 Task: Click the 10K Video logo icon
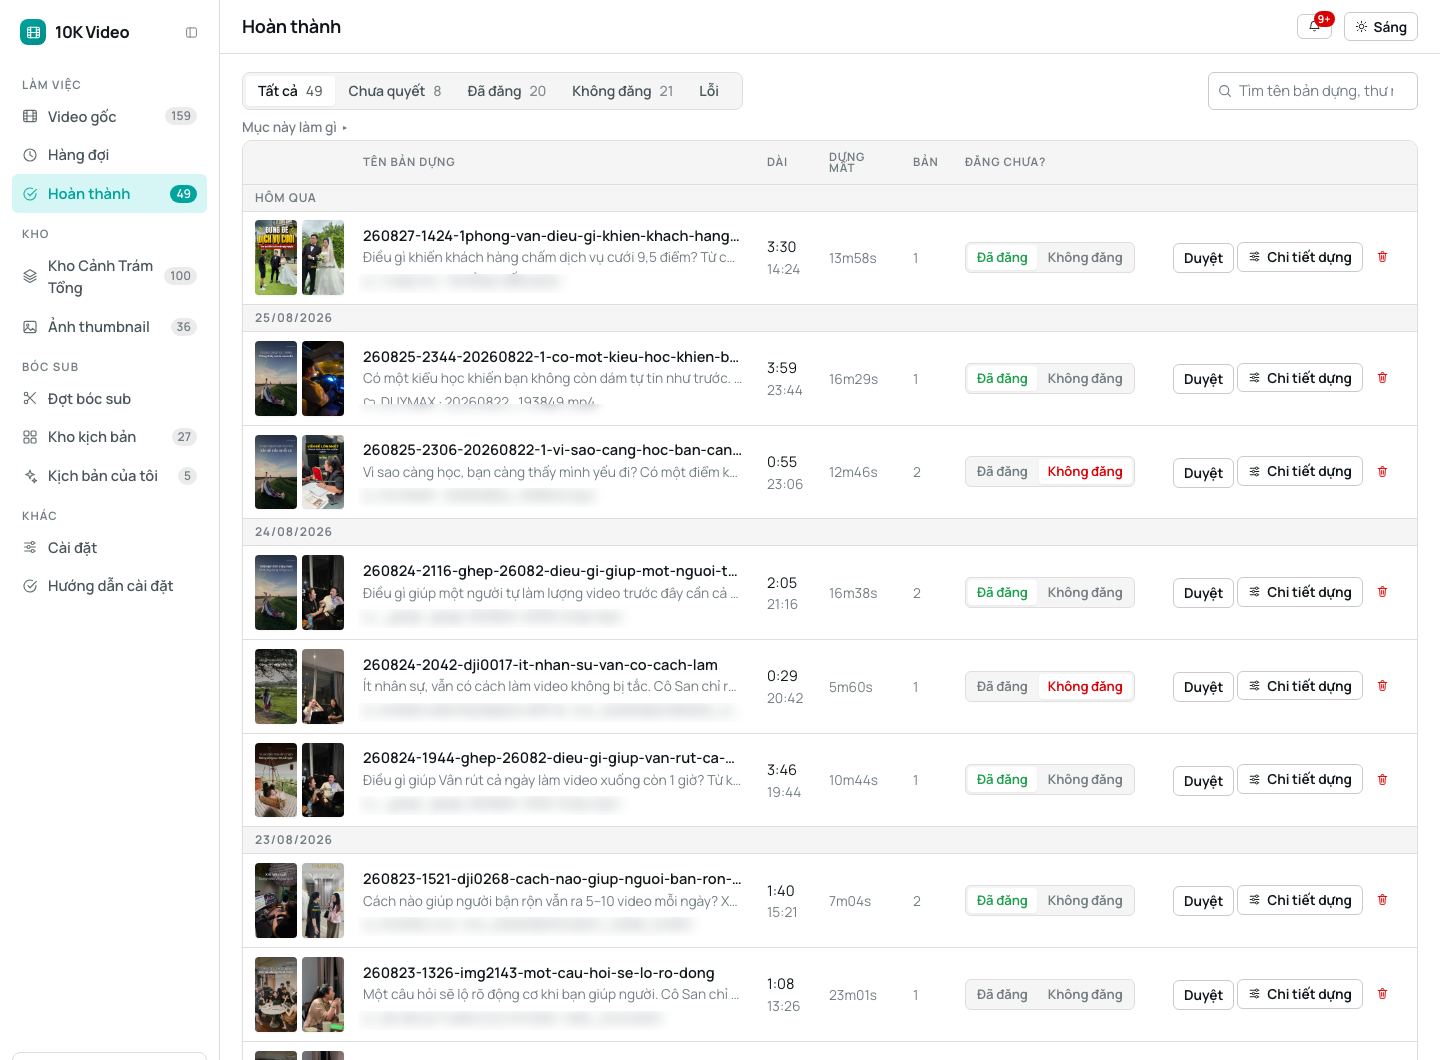click(33, 32)
